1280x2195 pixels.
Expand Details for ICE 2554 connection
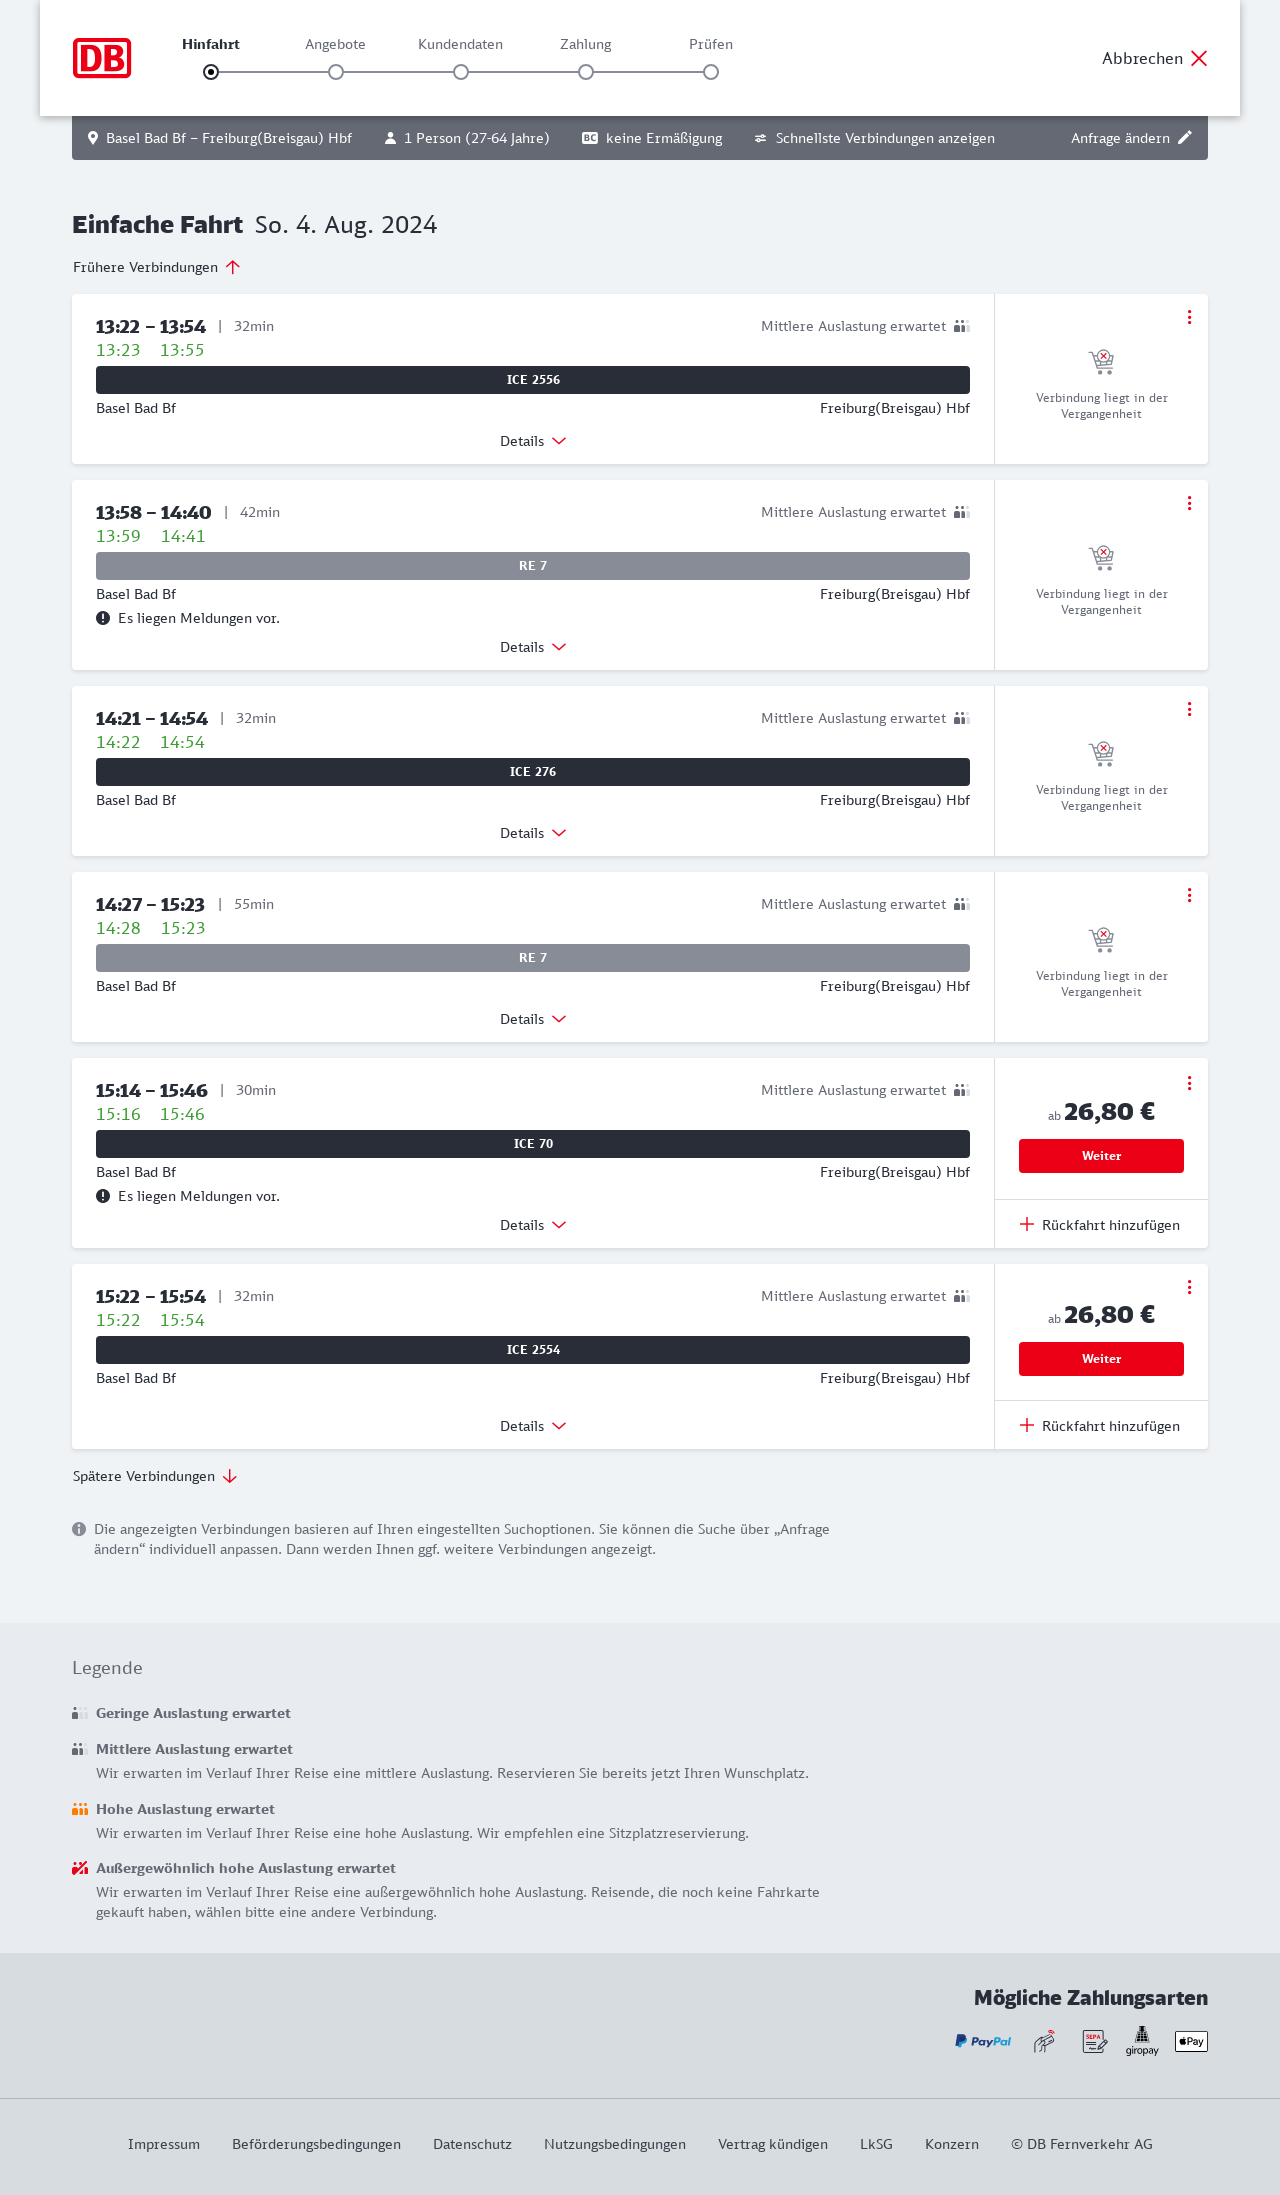[x=533, y=1426]
